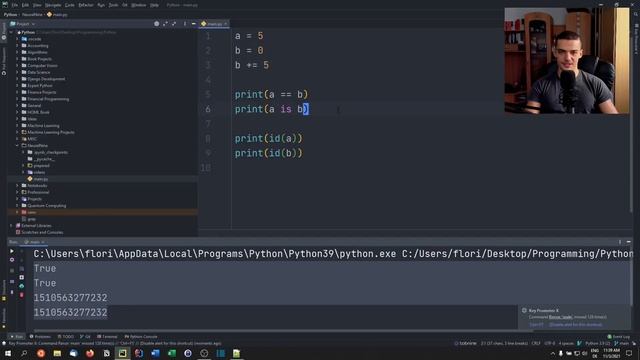Rerun 'main' using the green play icon
Screen dimensions: 640x360
pos(12,251)
